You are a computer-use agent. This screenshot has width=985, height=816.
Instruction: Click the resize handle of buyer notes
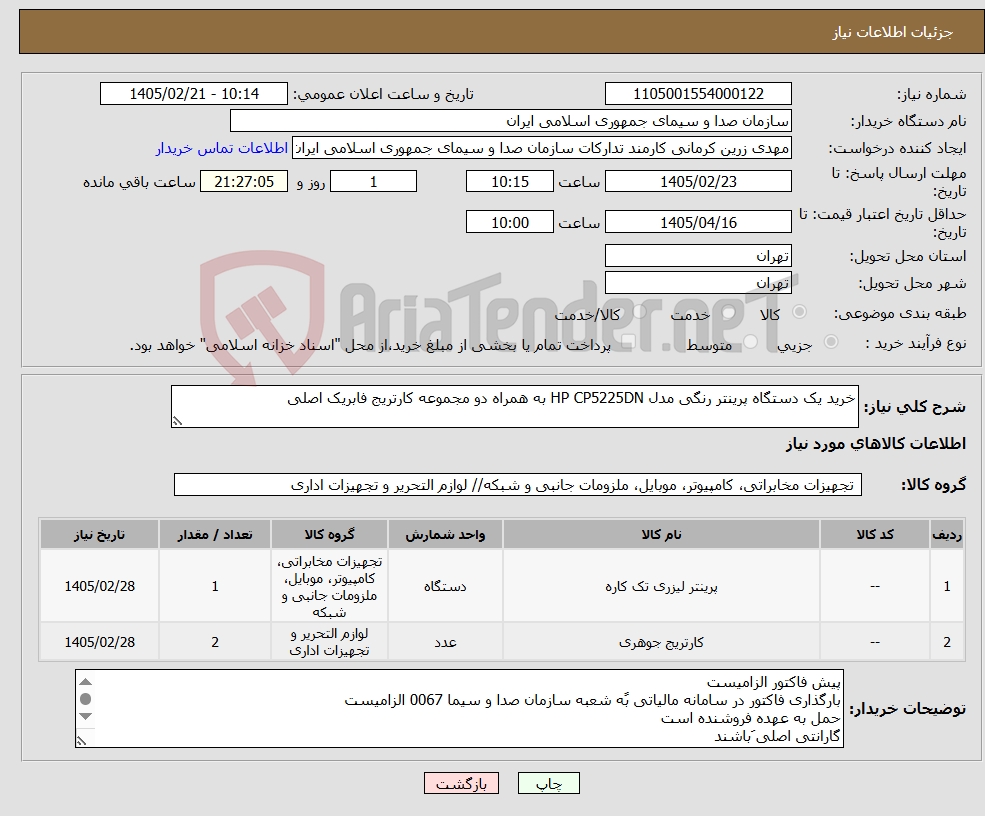pos(81,741)
